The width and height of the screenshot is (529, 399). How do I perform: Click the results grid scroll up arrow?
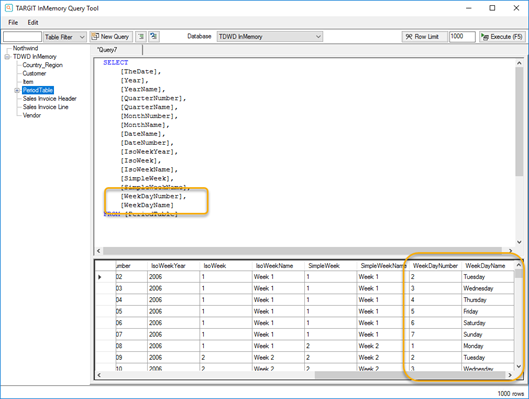point(519,265)
